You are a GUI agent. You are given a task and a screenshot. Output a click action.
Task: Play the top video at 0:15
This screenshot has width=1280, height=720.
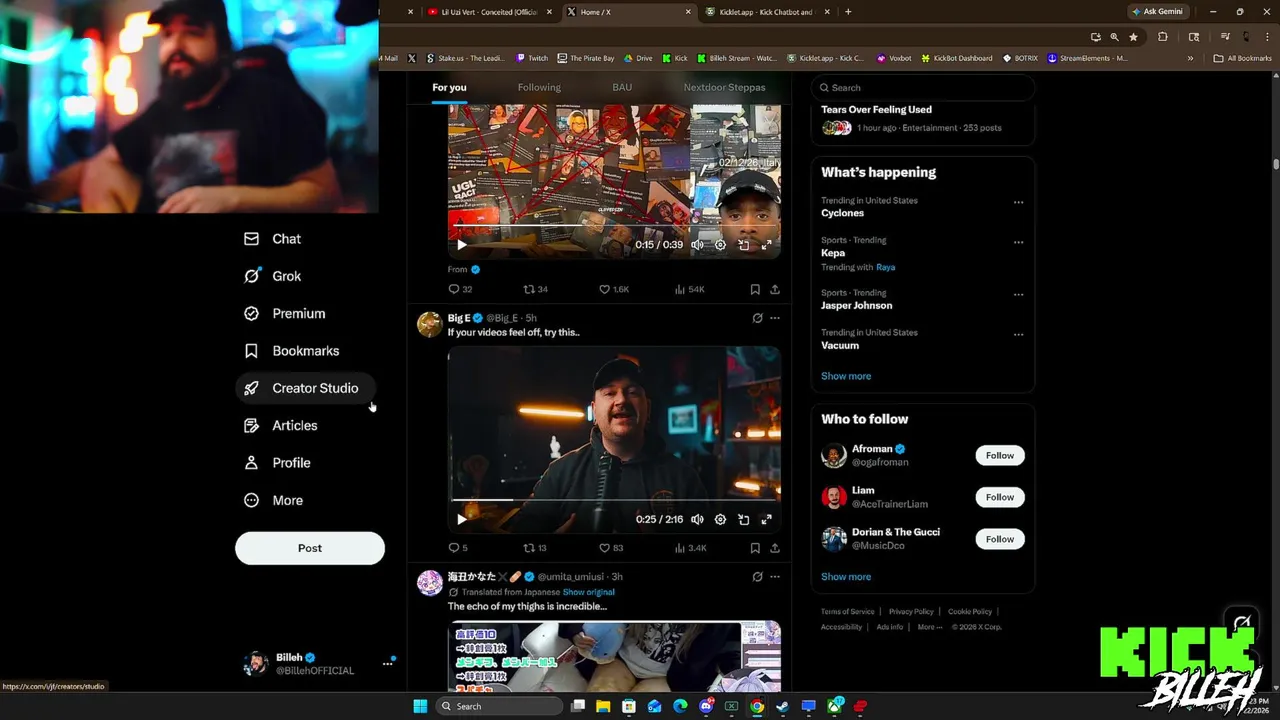[461, 245]
